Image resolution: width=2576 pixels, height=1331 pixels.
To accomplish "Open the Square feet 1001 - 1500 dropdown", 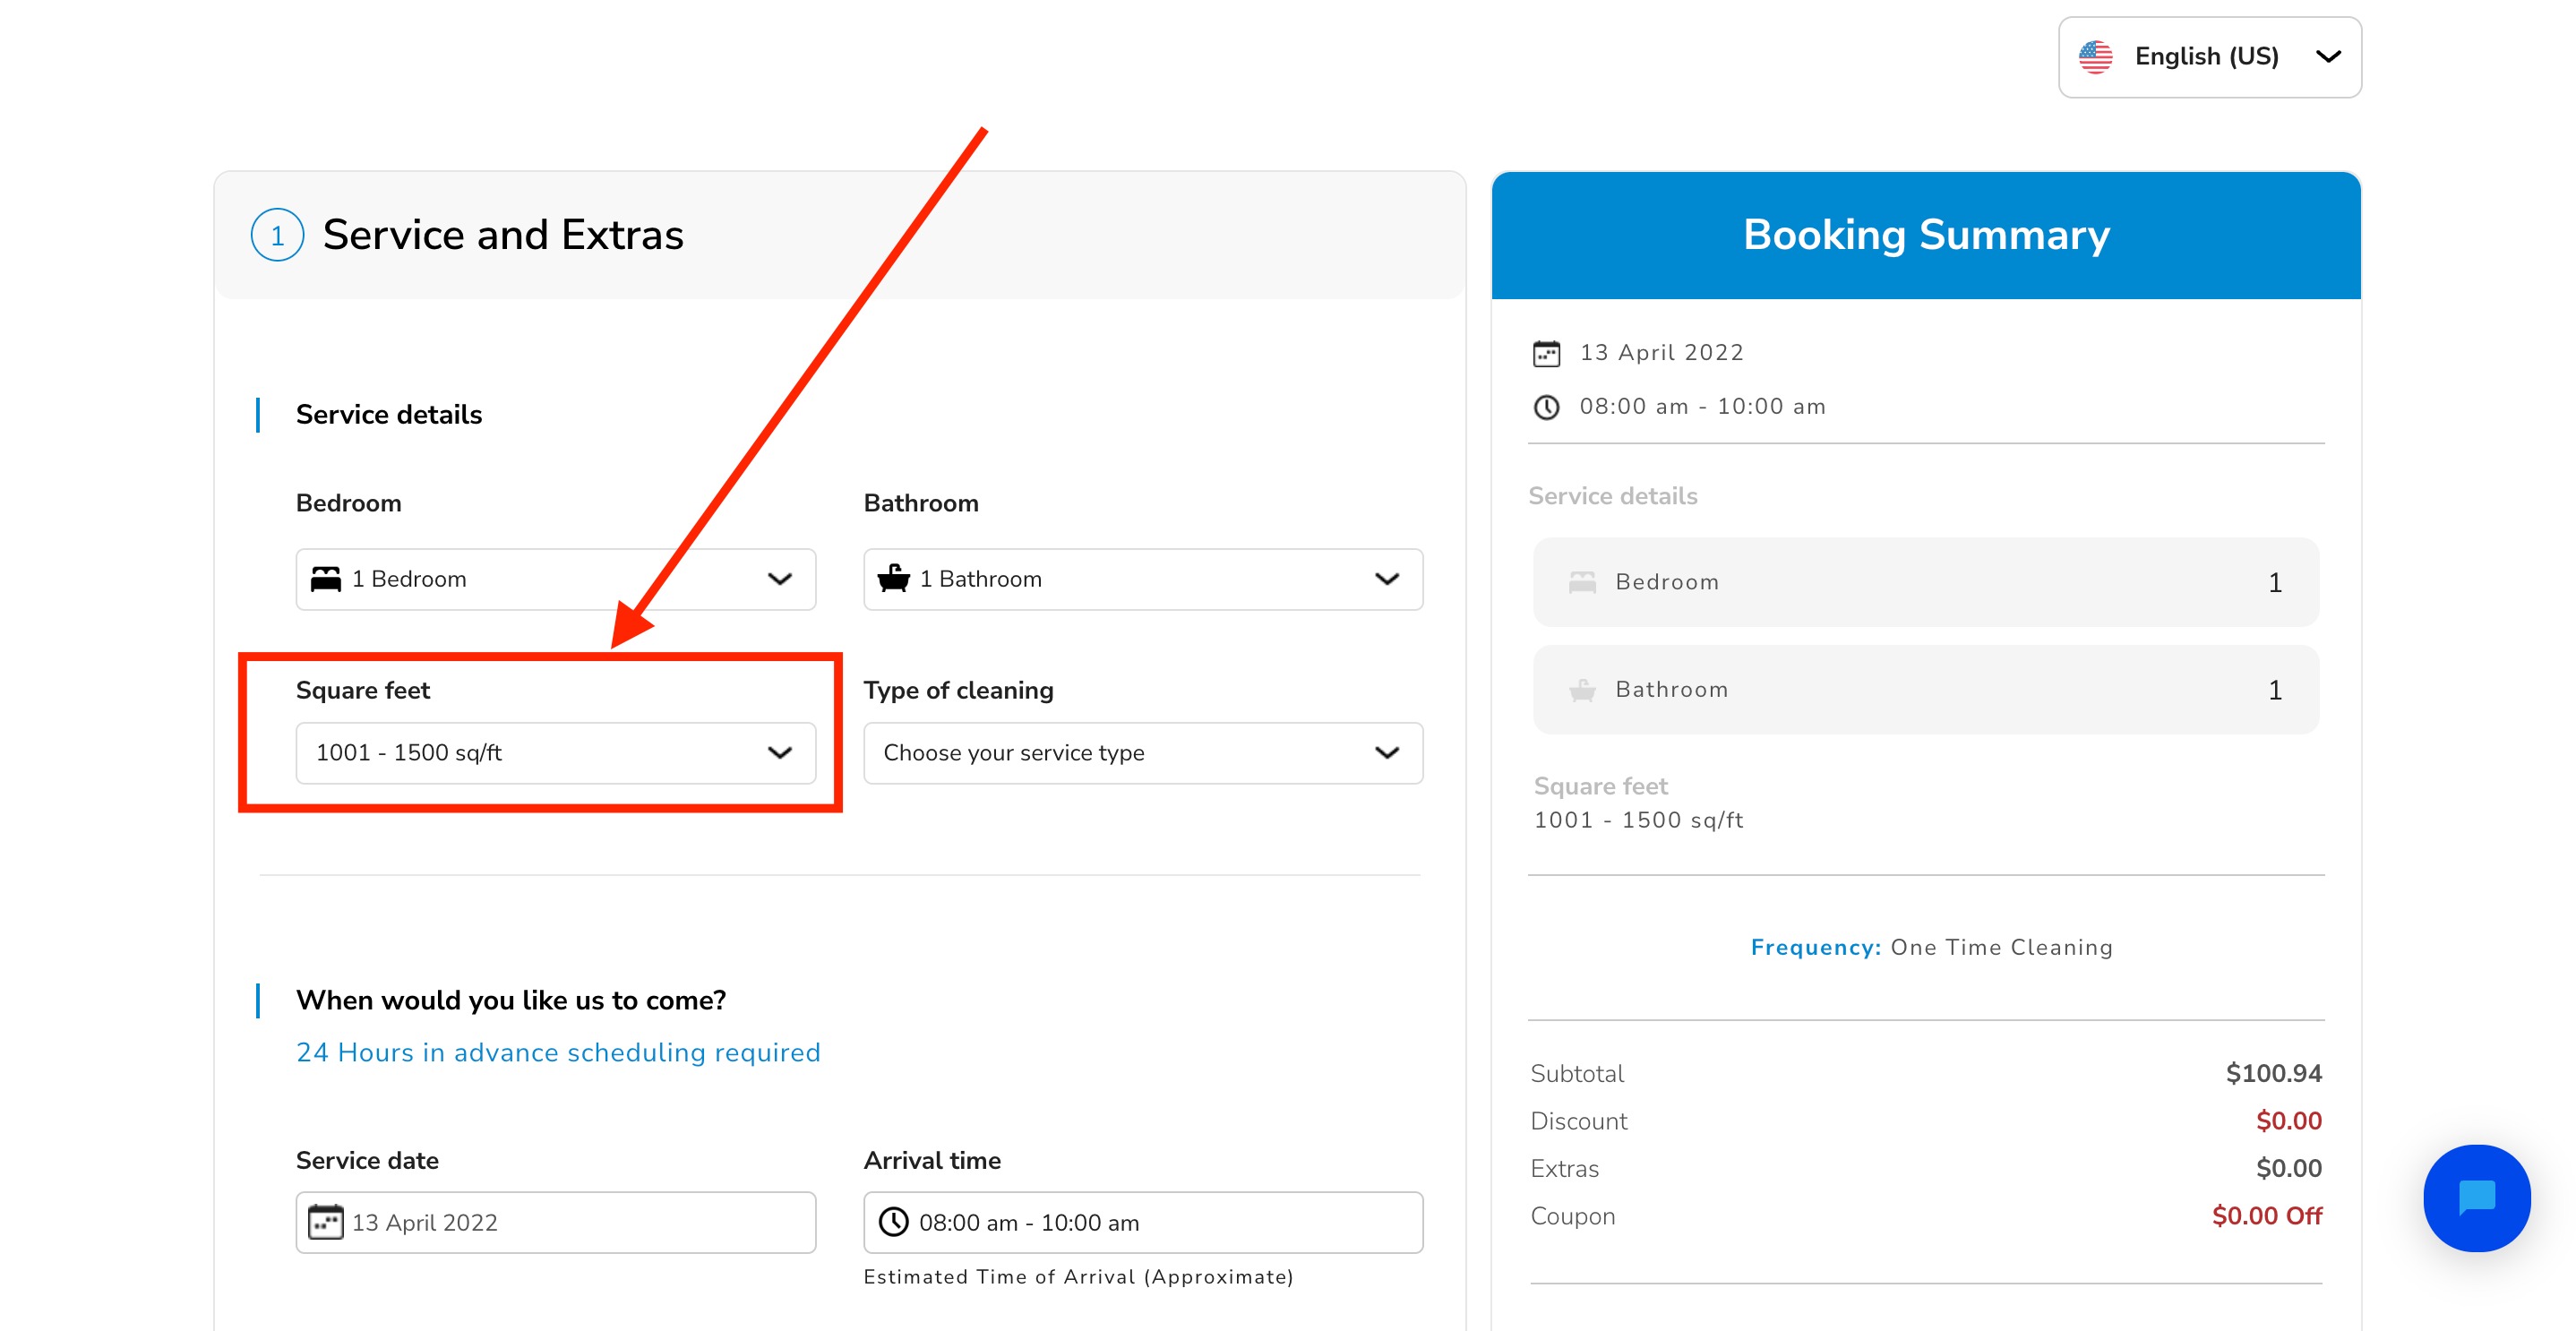I will [555, 753].
